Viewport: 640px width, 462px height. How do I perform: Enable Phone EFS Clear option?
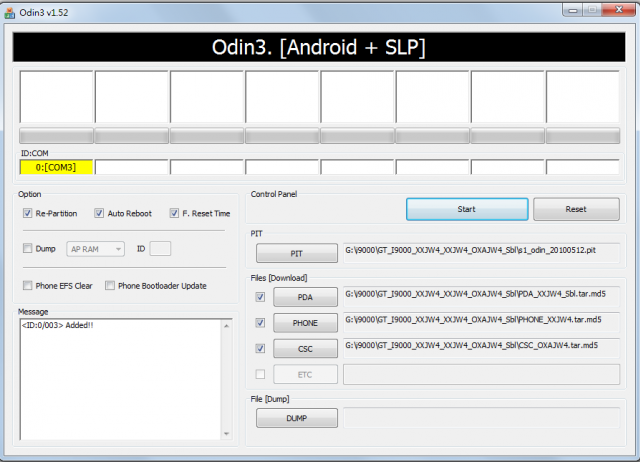27,285
